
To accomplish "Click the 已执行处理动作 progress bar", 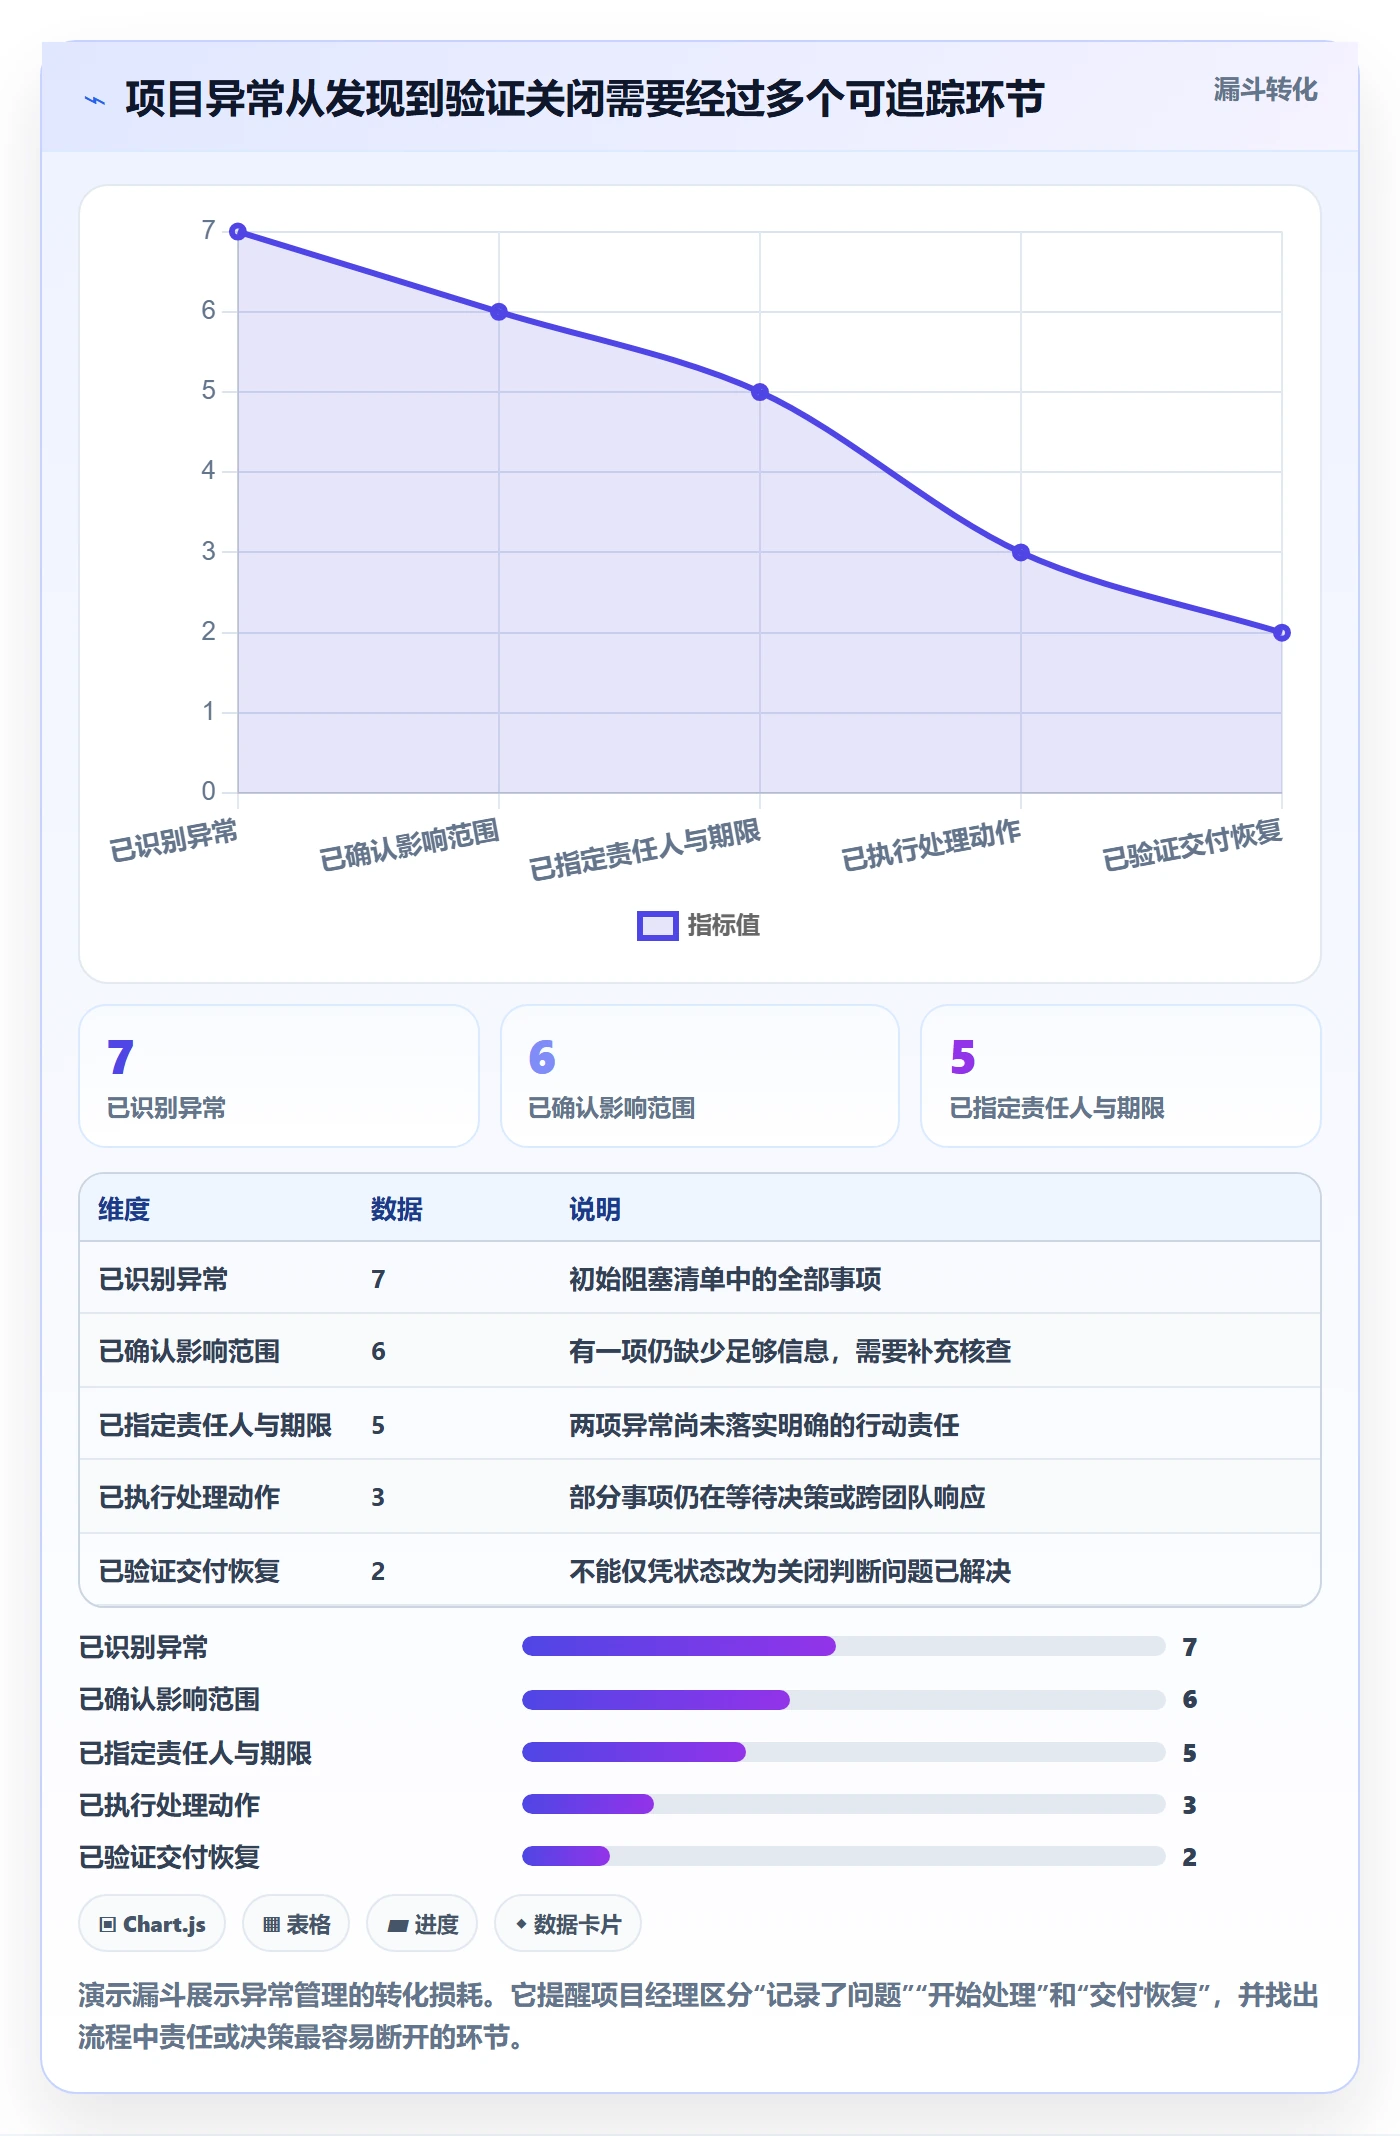I will coord(844,1804).
